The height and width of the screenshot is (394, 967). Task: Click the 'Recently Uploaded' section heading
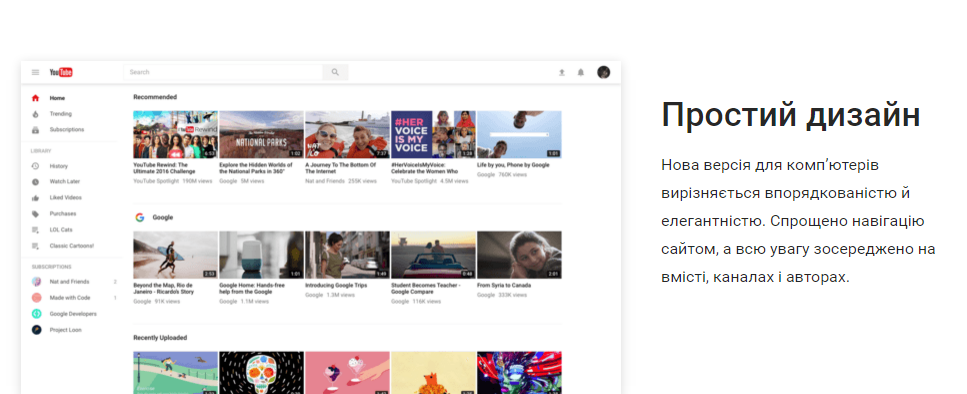(160, 338)
